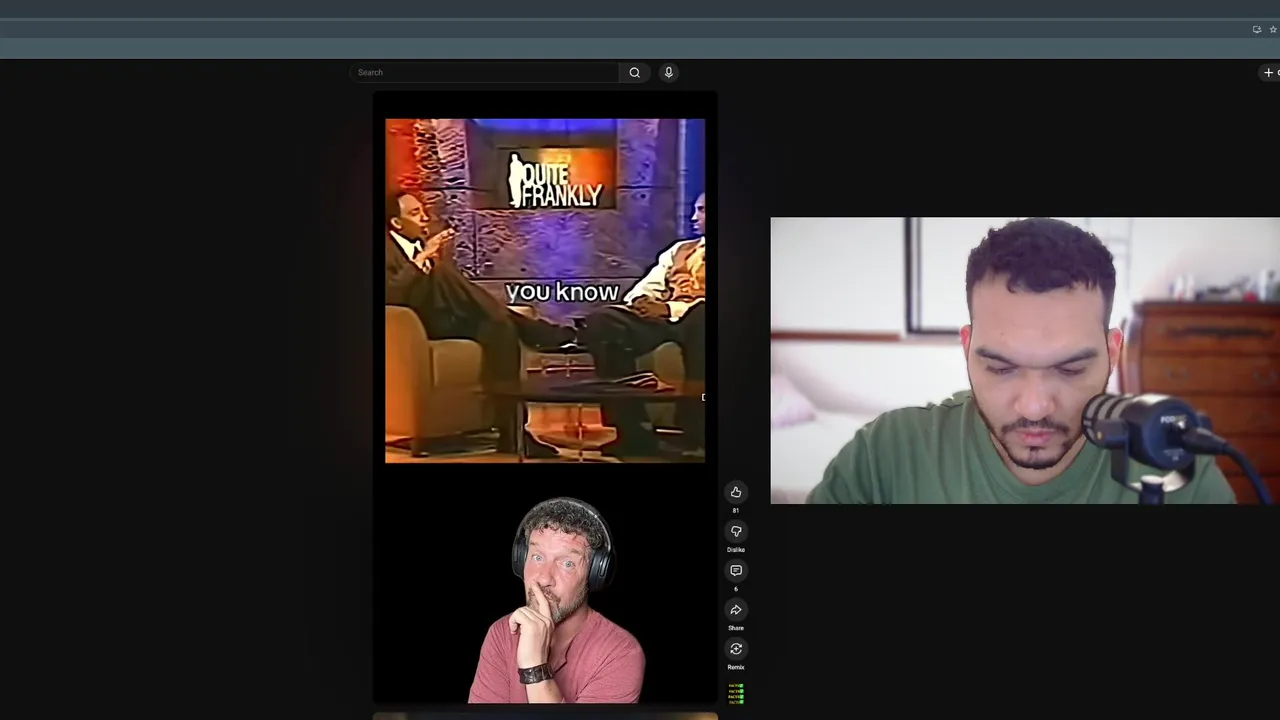
Task: Bookmark this page with the star icon
Action: pos(1273,29)
